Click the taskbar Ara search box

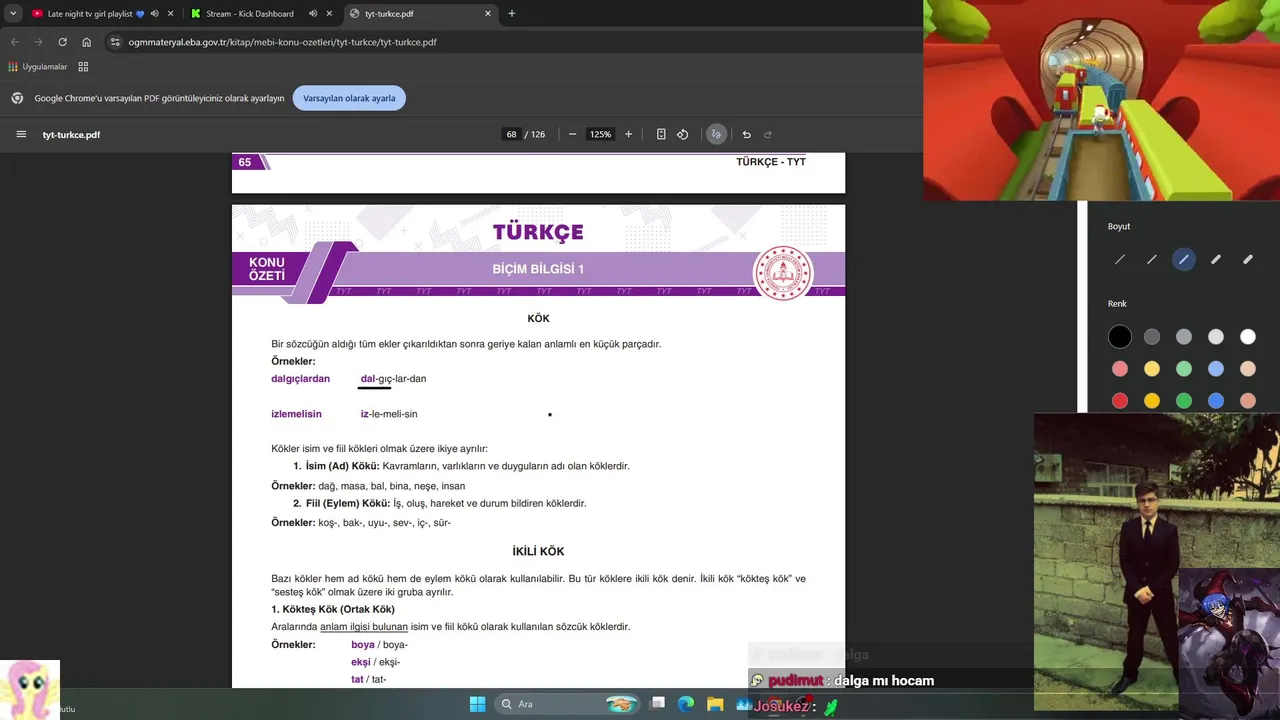(x=568, y=704)
